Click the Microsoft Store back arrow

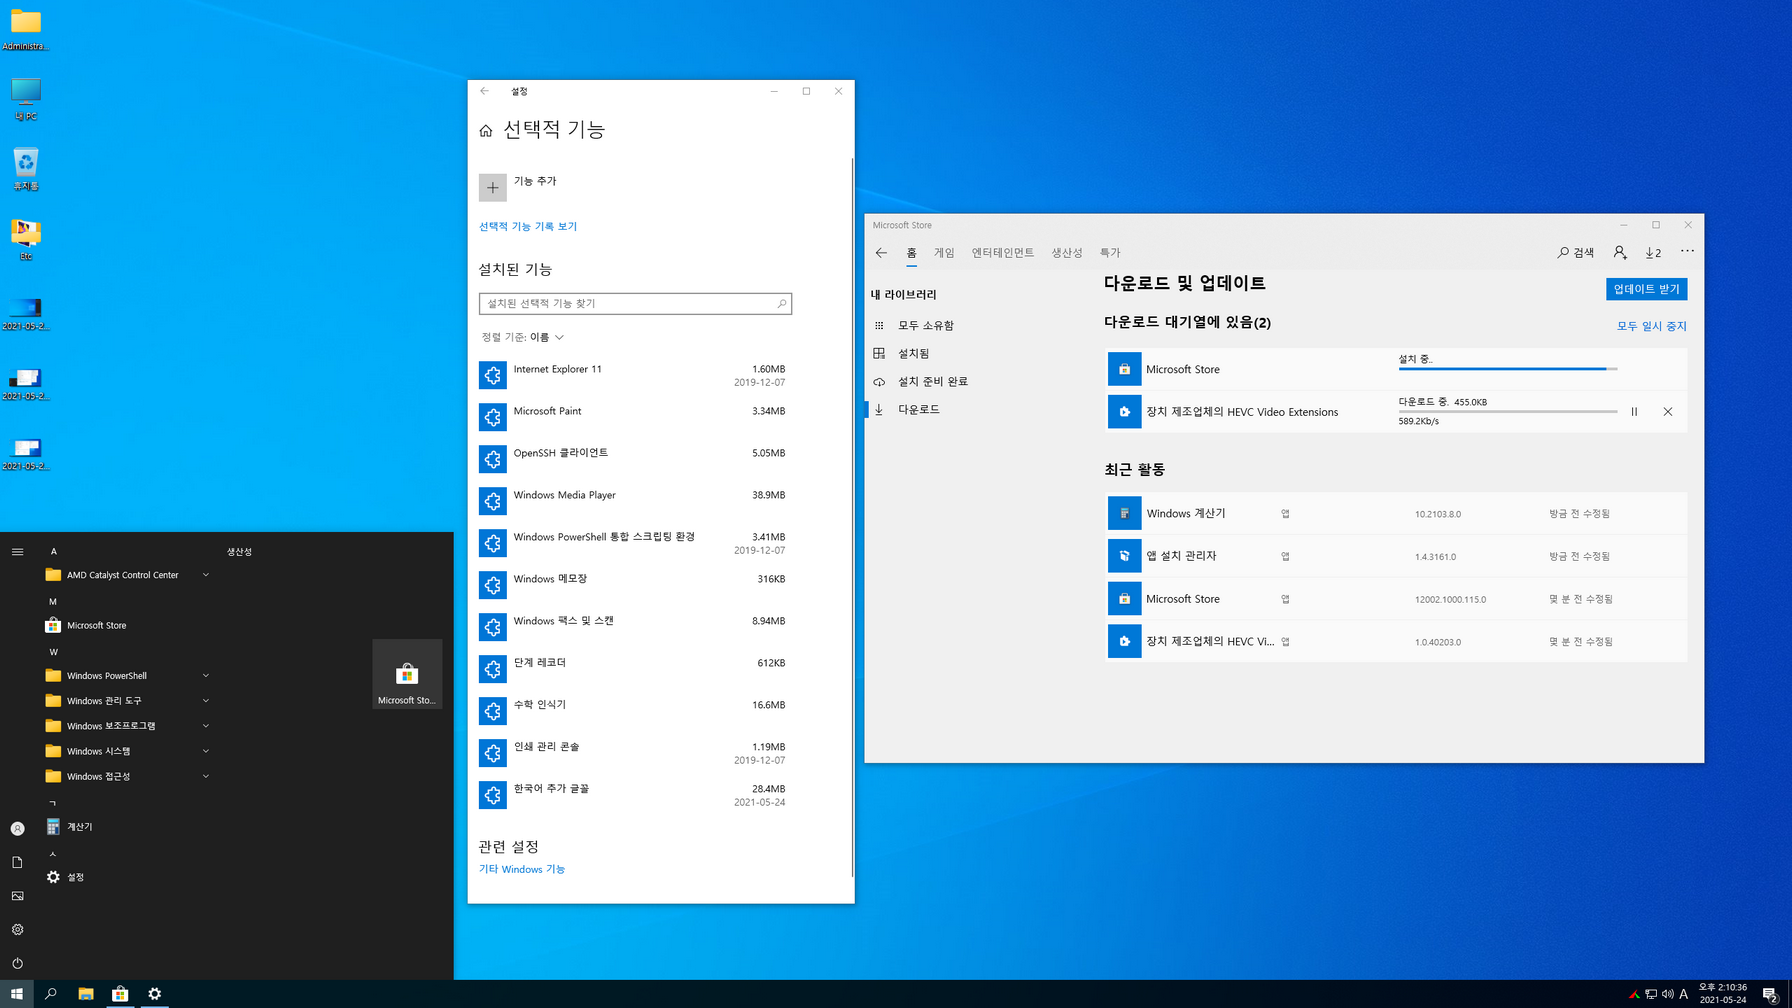click(881, 253)
